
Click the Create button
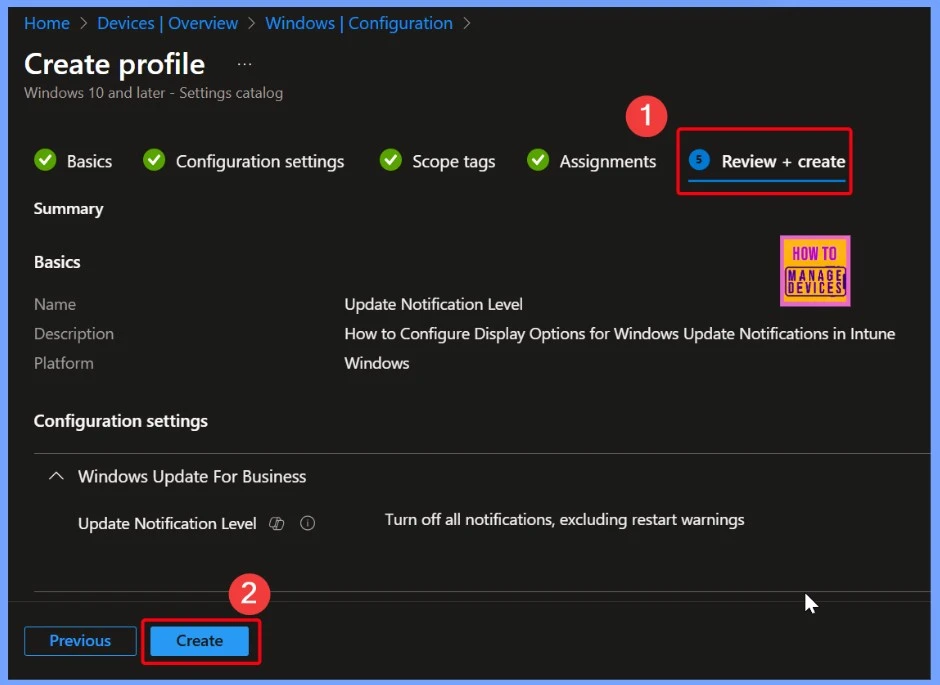200,641
